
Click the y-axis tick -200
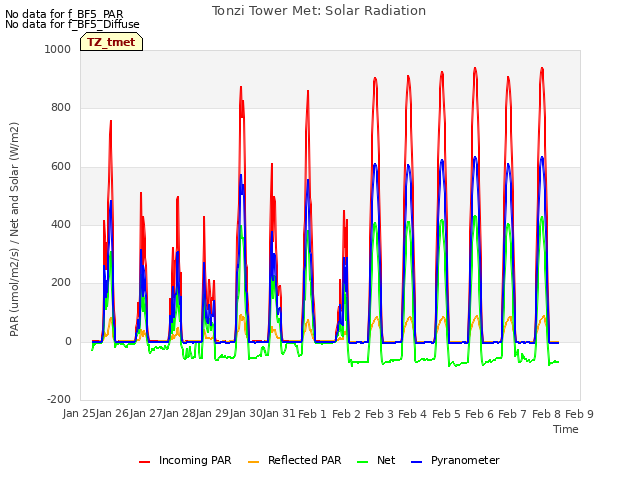coord(59,399)
